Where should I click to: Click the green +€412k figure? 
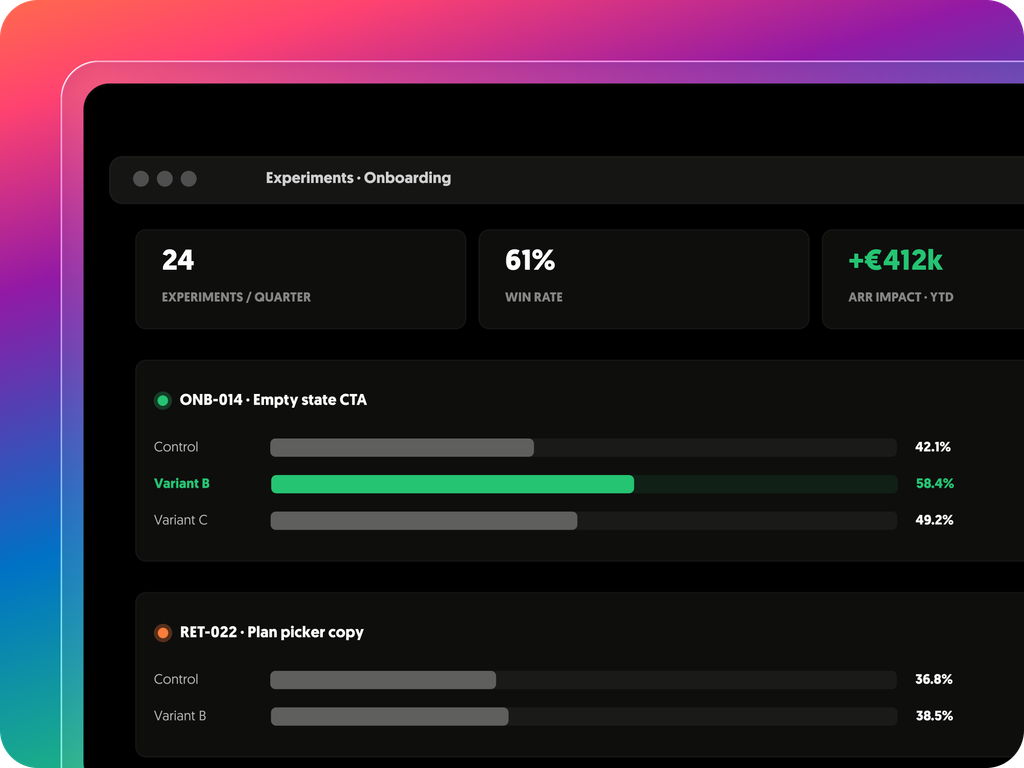tap(895, 260)
